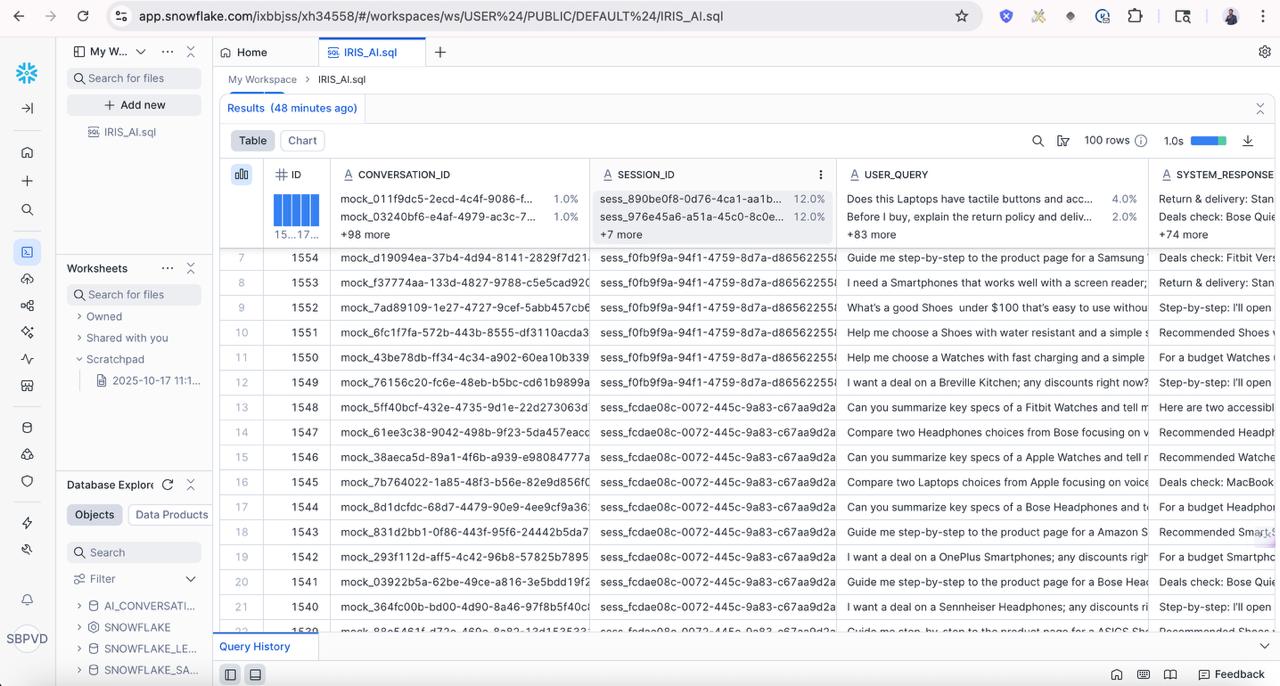Select the Objects toggle in Database Explorer
This screenshot has width=1280, height=686.
(x=95, y=514)
